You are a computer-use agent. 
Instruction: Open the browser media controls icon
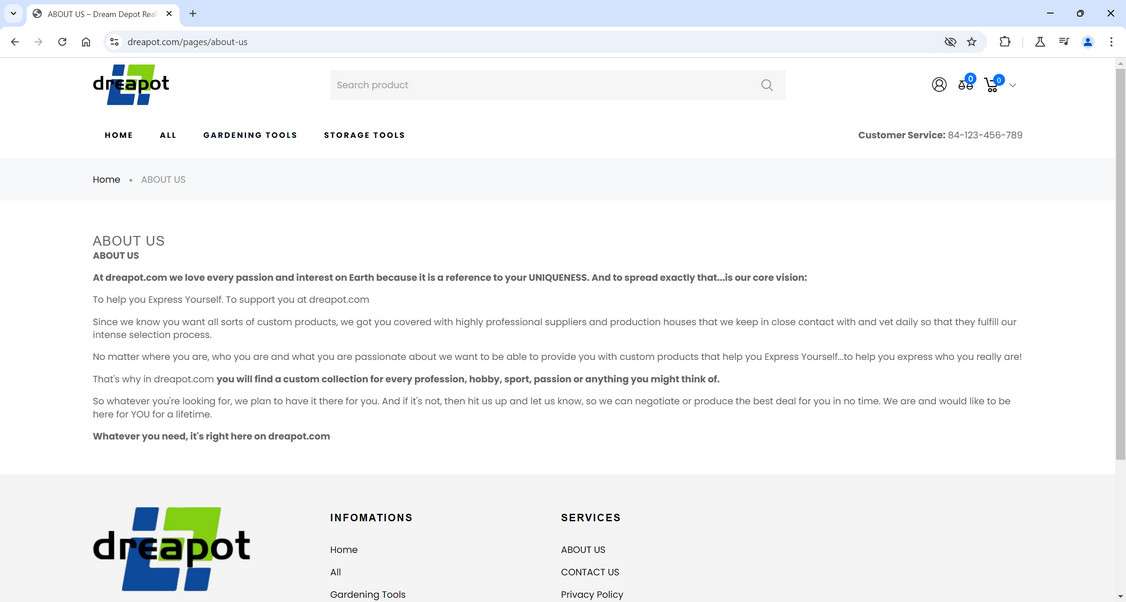click(1063, 42)
